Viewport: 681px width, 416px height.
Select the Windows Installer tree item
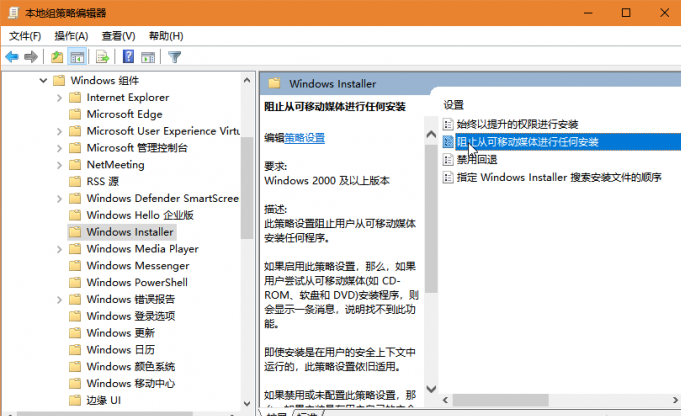[130, 232]
